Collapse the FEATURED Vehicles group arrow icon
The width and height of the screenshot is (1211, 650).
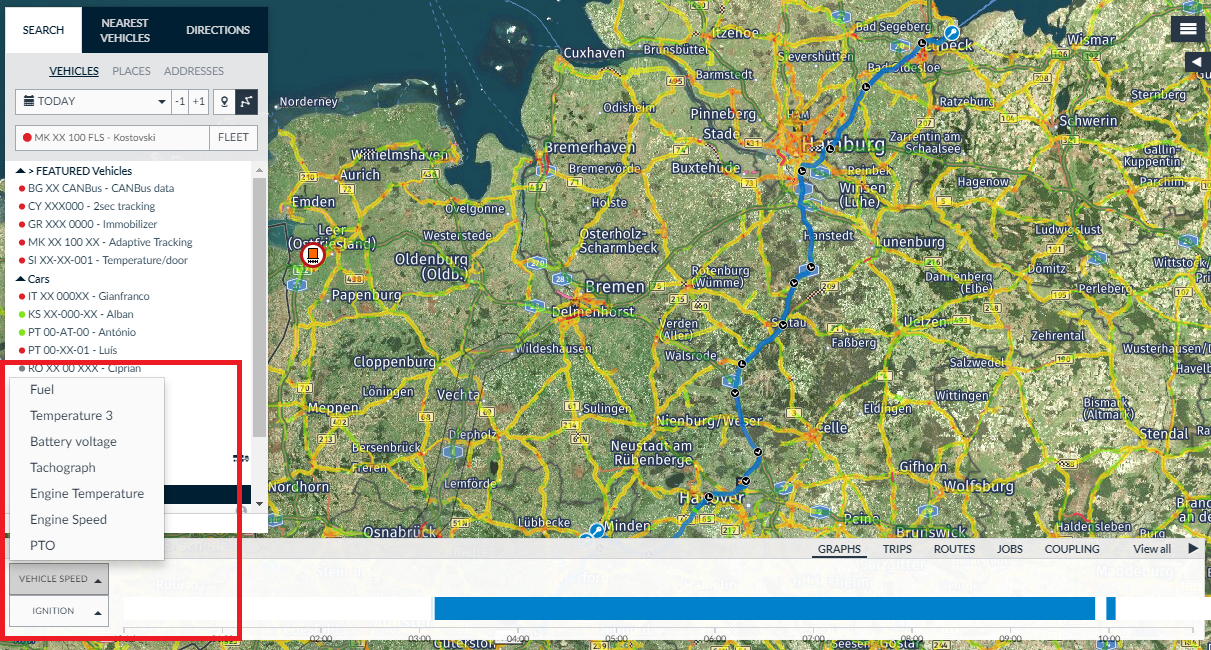click(18, 170)
